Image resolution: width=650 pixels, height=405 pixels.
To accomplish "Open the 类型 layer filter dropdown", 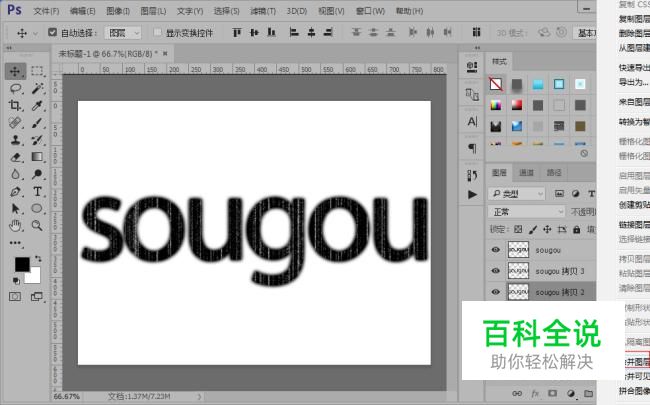I will tap(517, 194).
